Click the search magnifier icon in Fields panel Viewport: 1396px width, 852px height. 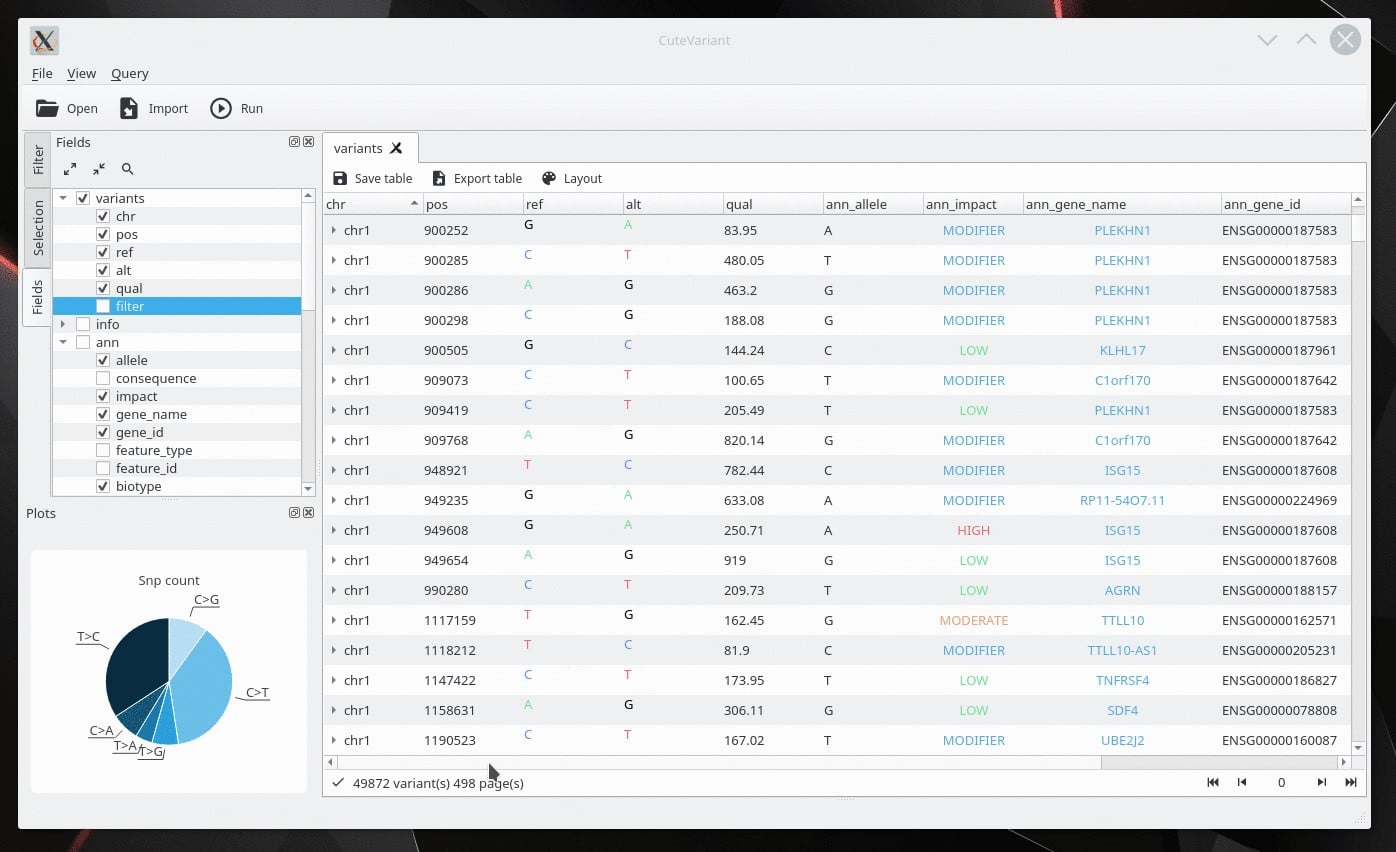click(127, 169)
